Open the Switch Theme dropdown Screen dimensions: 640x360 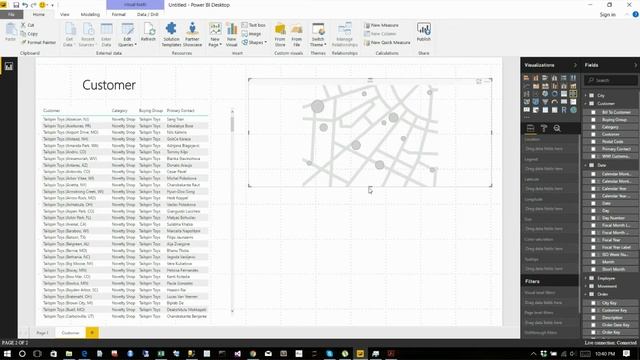coord(318,34)
